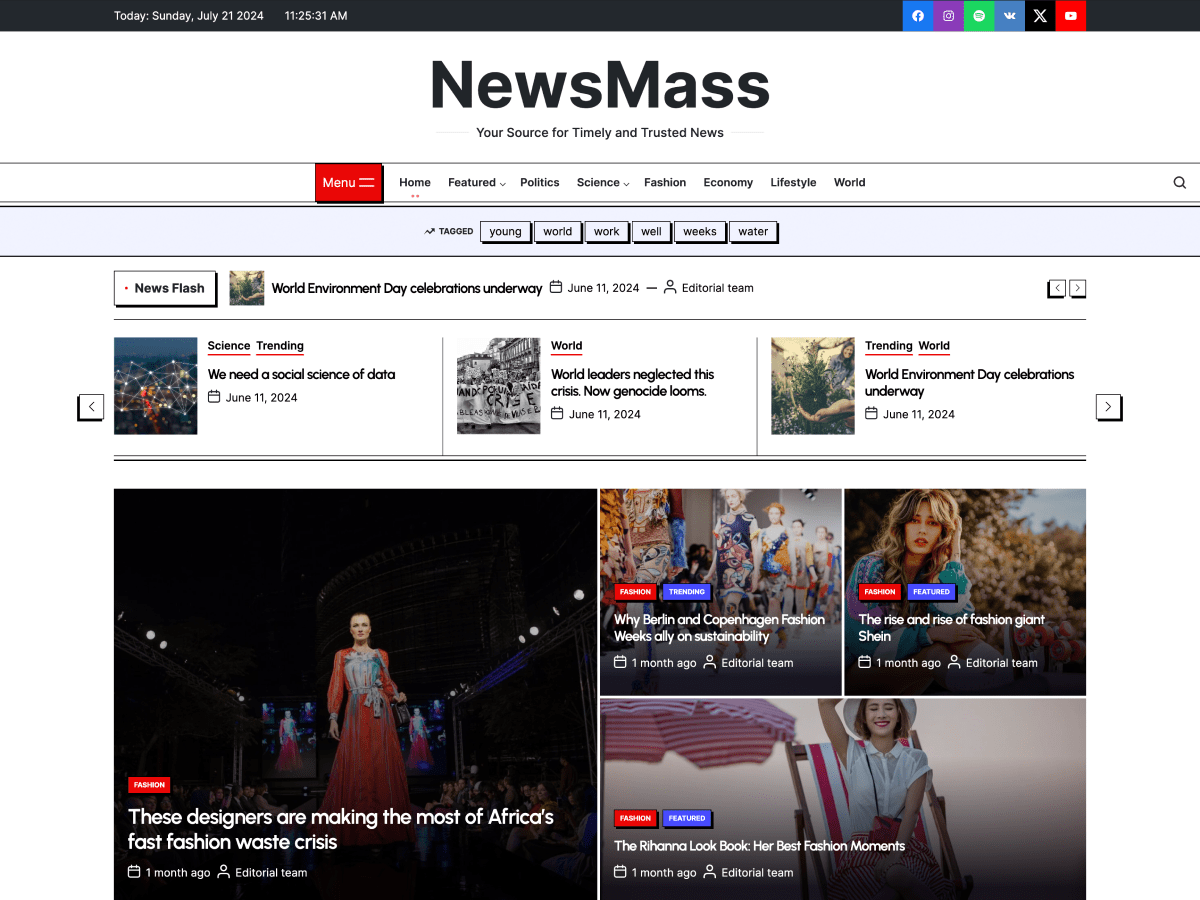This screenshot has height=900, width=1200.
Task: Read 'We need a social science of data' article
Action: pyautogui.click(x=300, y=374)
